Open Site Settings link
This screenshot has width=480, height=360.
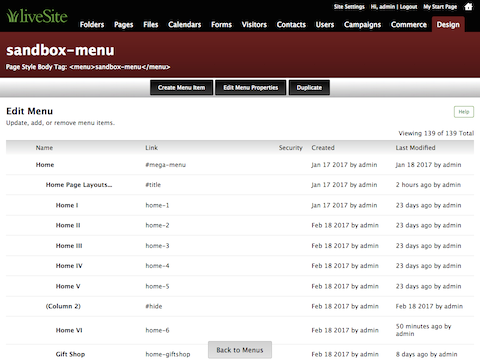click(349, 7)
